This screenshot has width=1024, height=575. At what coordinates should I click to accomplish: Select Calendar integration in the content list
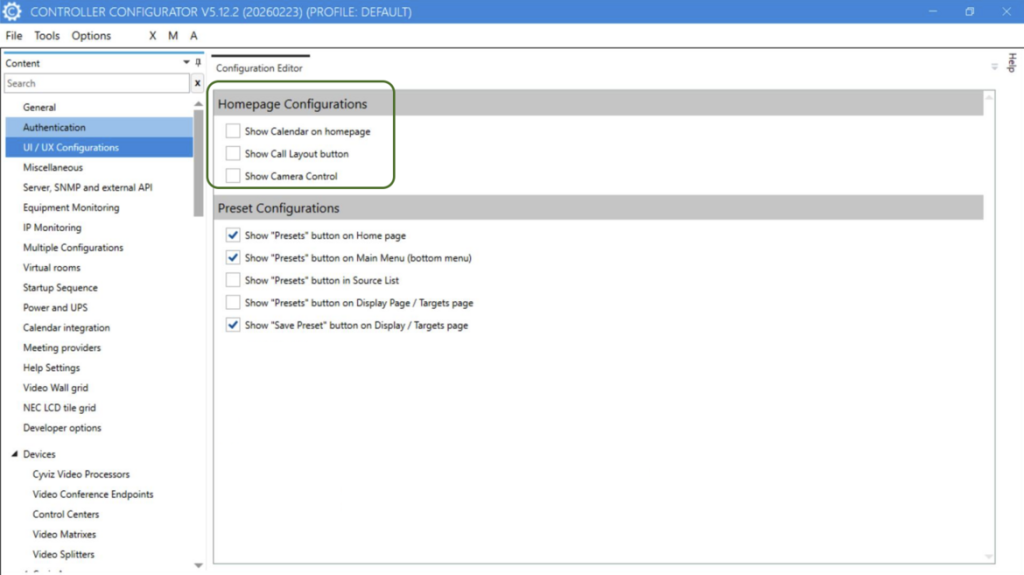click(66, 328)
